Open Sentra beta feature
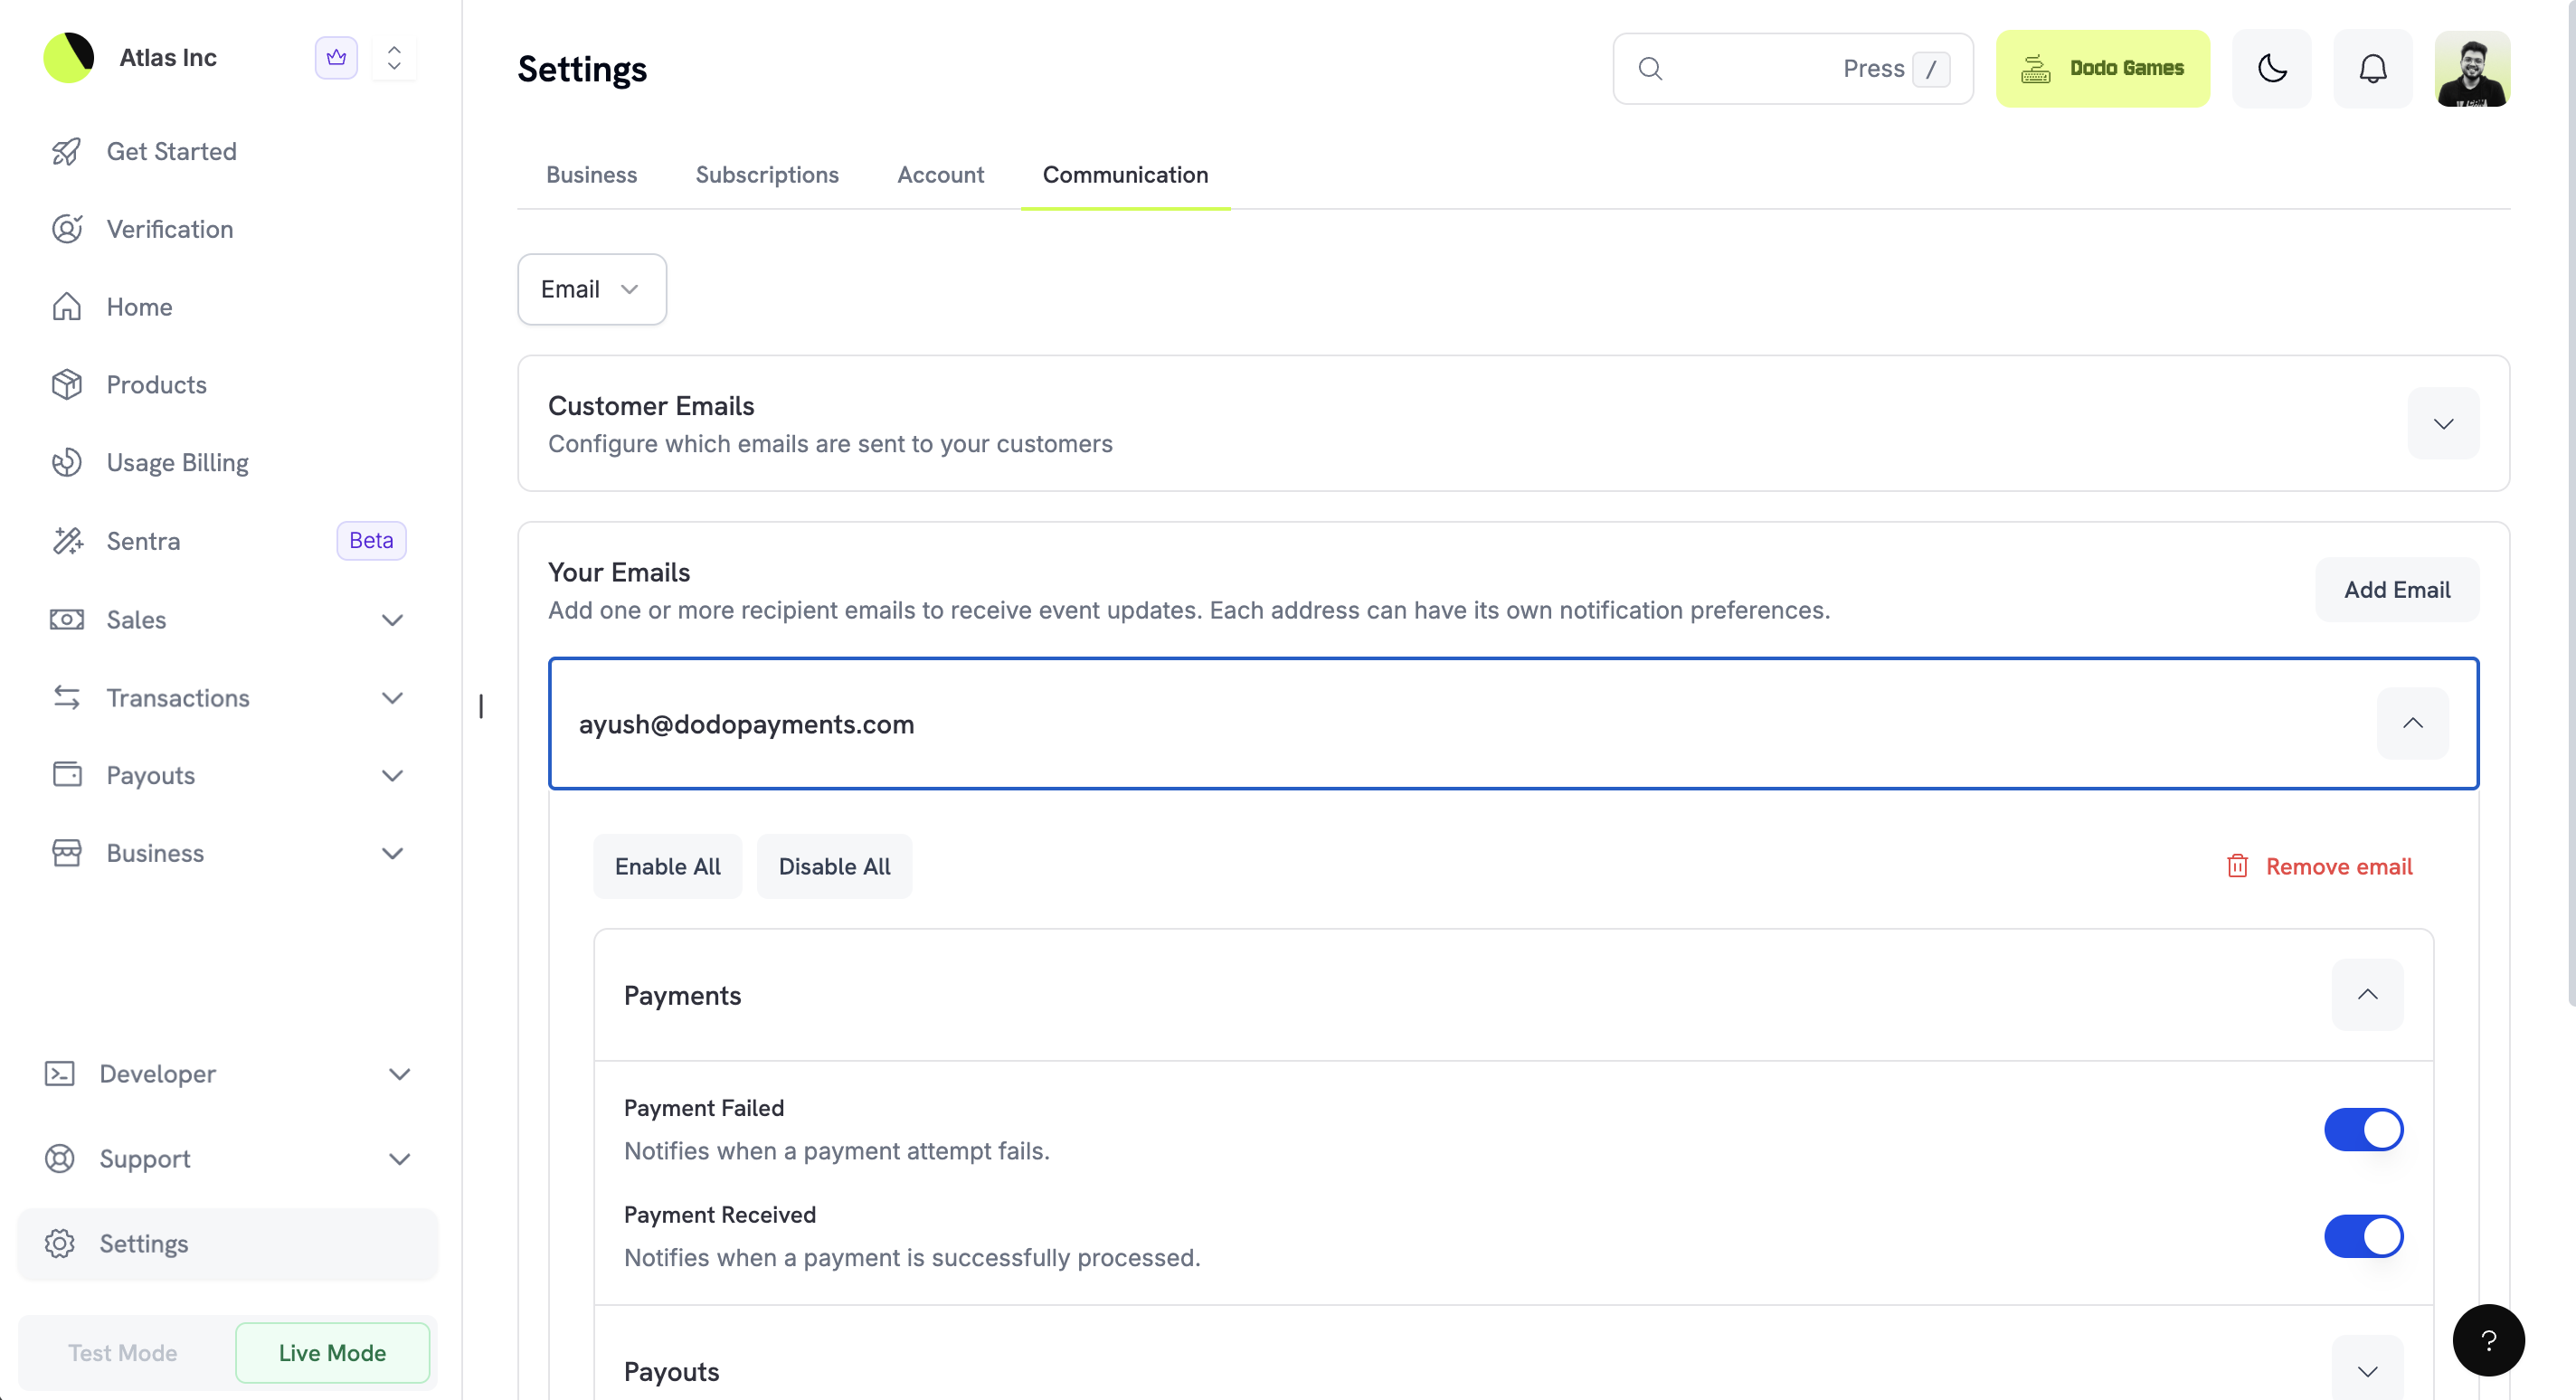Viewport: 2576px width, 1400px height. pos(143,541)
